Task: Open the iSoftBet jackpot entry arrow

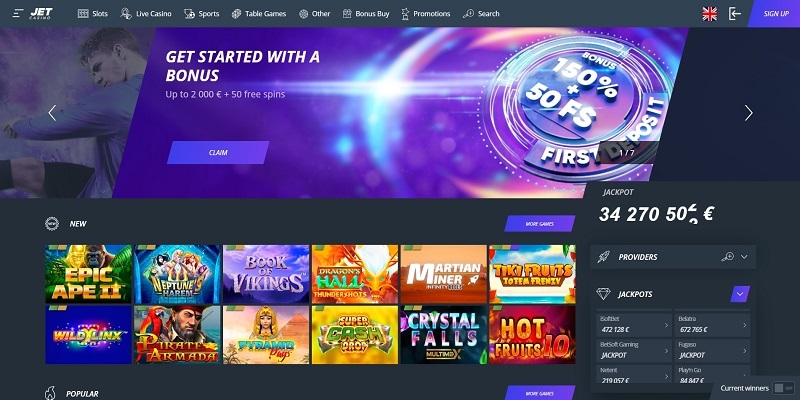Action: tap(666, 324)
